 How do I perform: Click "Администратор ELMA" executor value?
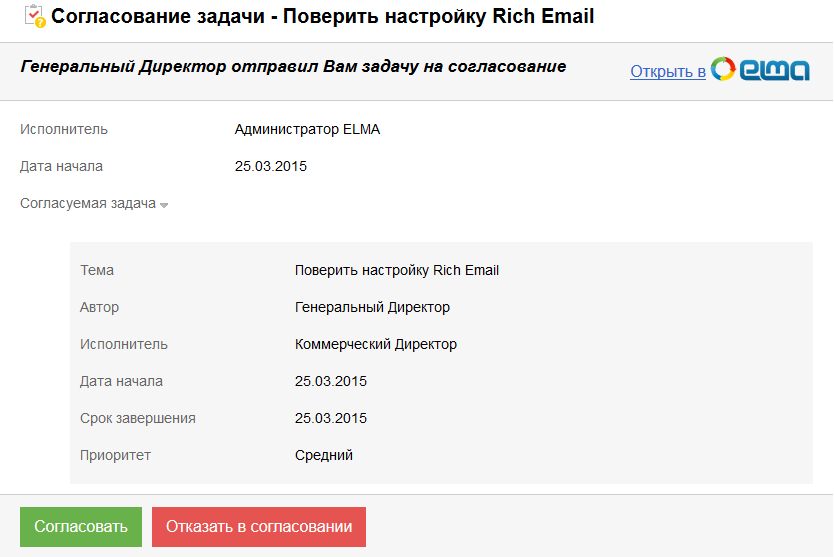pos(307,129)
